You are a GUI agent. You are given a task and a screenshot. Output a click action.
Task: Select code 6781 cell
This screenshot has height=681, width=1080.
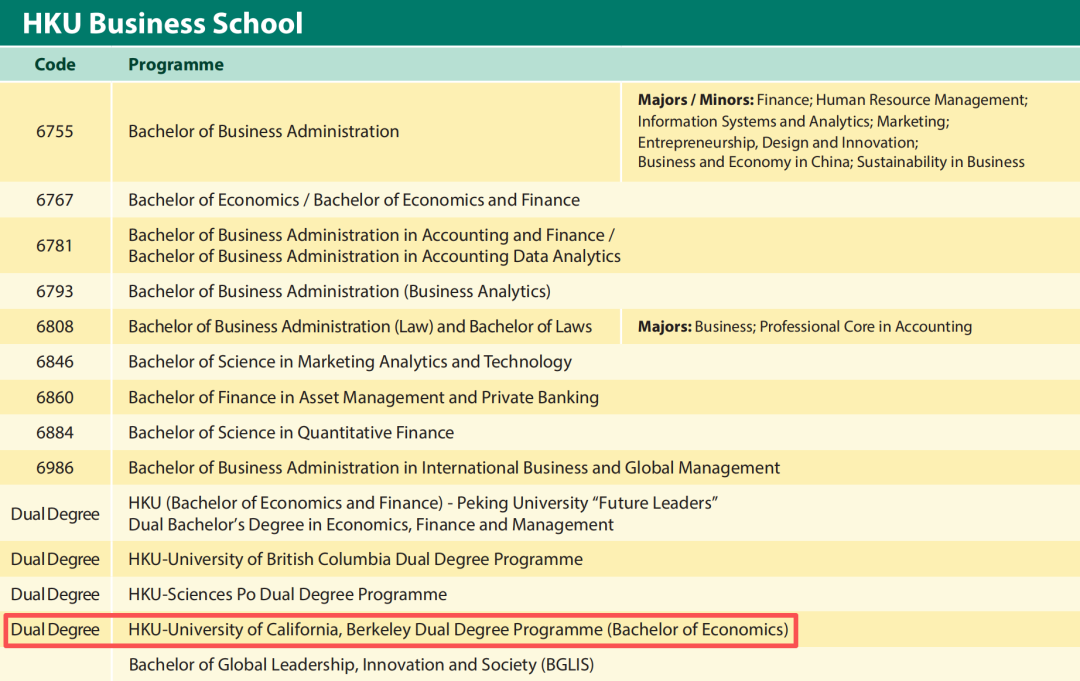[x=55, y=246]
